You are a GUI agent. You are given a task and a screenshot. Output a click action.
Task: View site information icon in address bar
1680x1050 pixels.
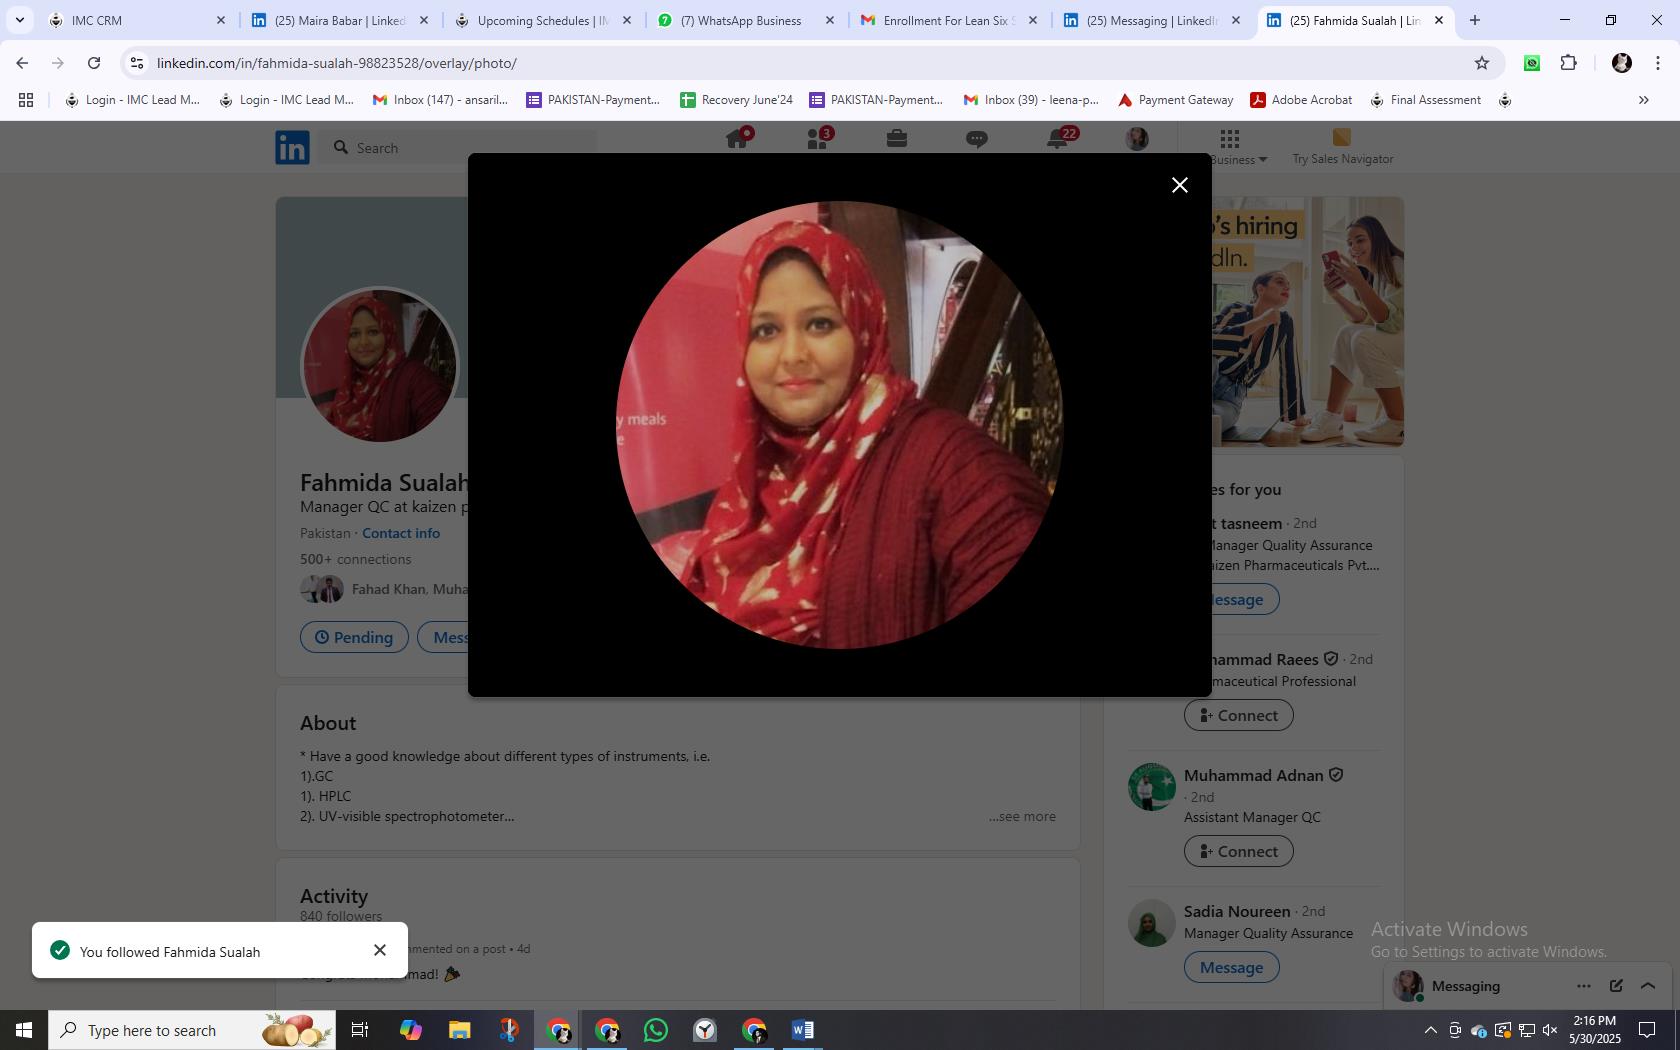click(x=137, y=63)
